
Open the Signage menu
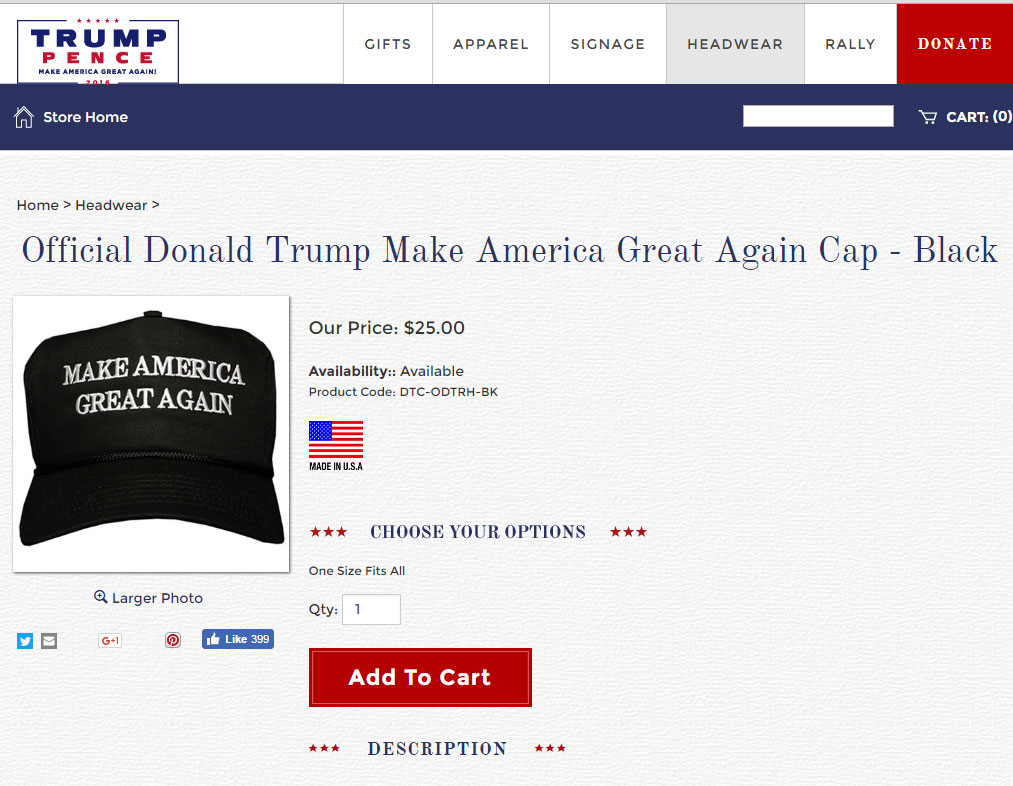[x=608, y=44]
